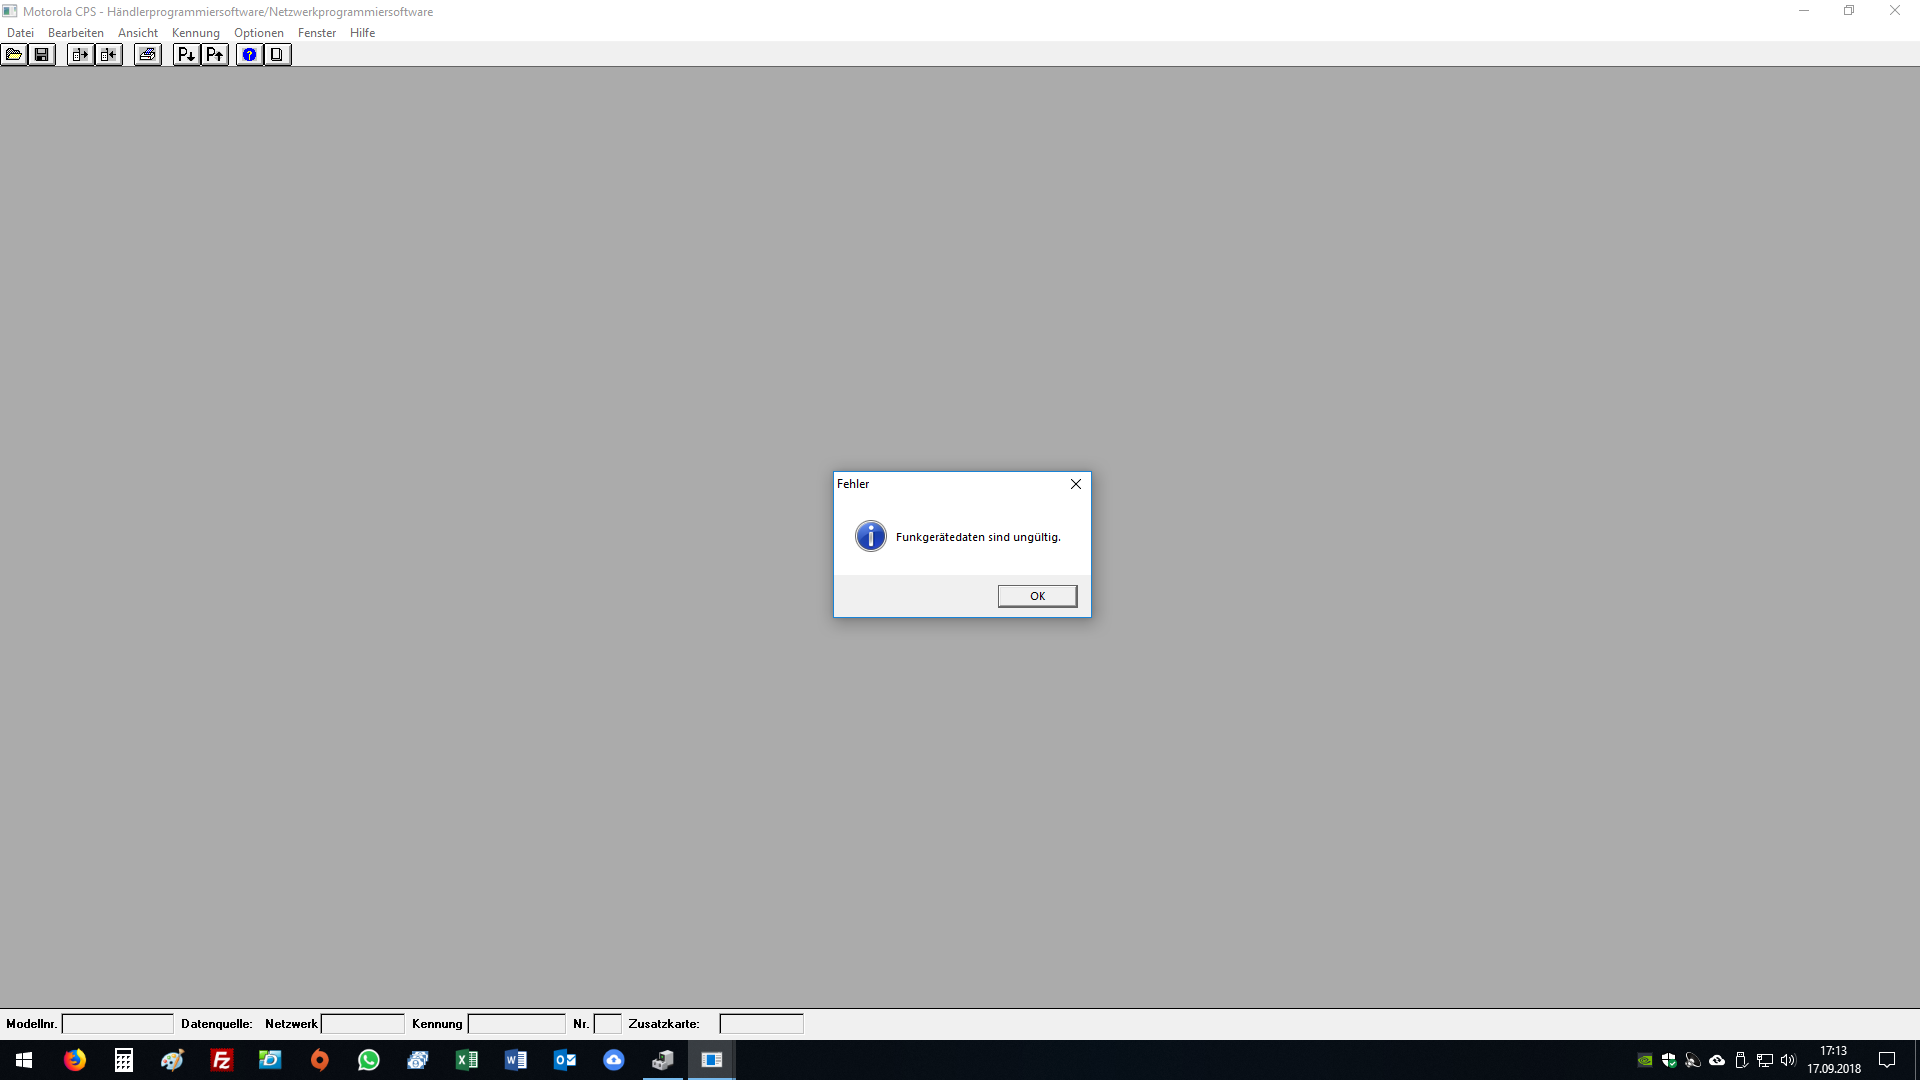Image resolution: width=1920 pixels, height=1080 pixels.
Task: Click the Zusatzkarte field in status bar
Action: click(x=761, y=1024)
